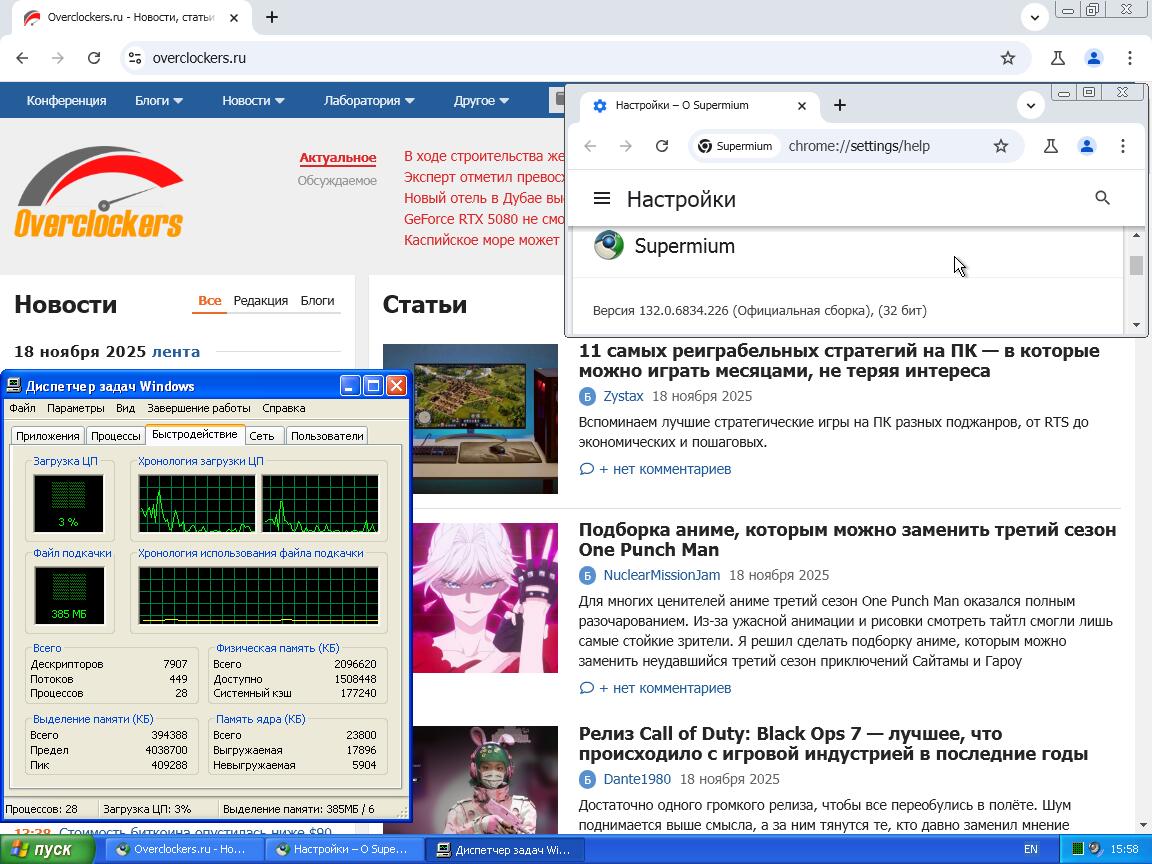Image resolution: width=1152 pixels, height=864 pixels.
Task: Open Файл menu in Task Manager
Action: [x=22, y=408]
